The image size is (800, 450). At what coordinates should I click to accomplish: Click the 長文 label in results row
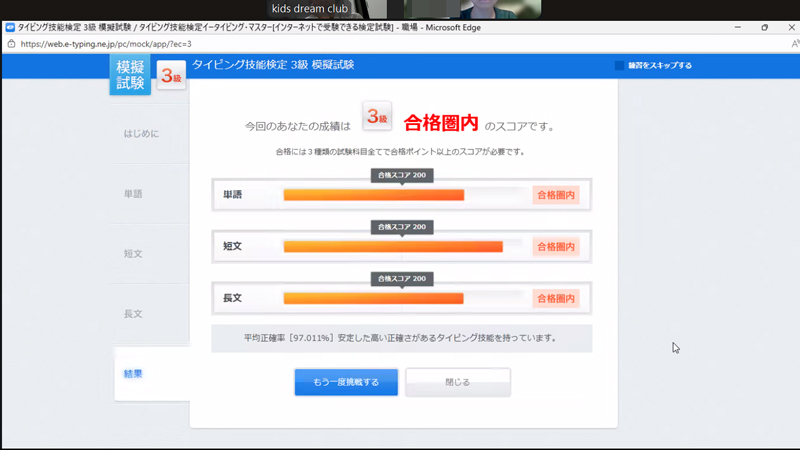click(x=233, y=298)
